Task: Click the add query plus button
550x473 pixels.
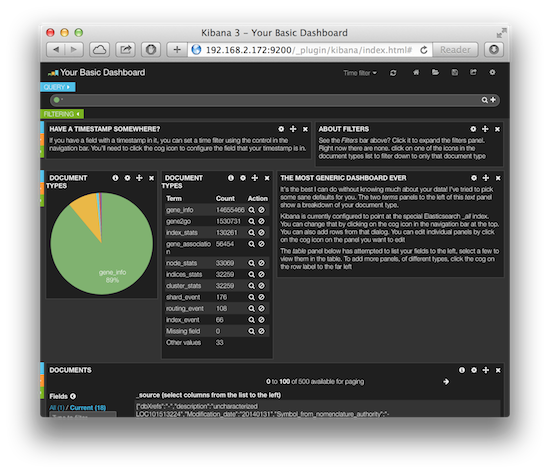Action: point(493,100)
